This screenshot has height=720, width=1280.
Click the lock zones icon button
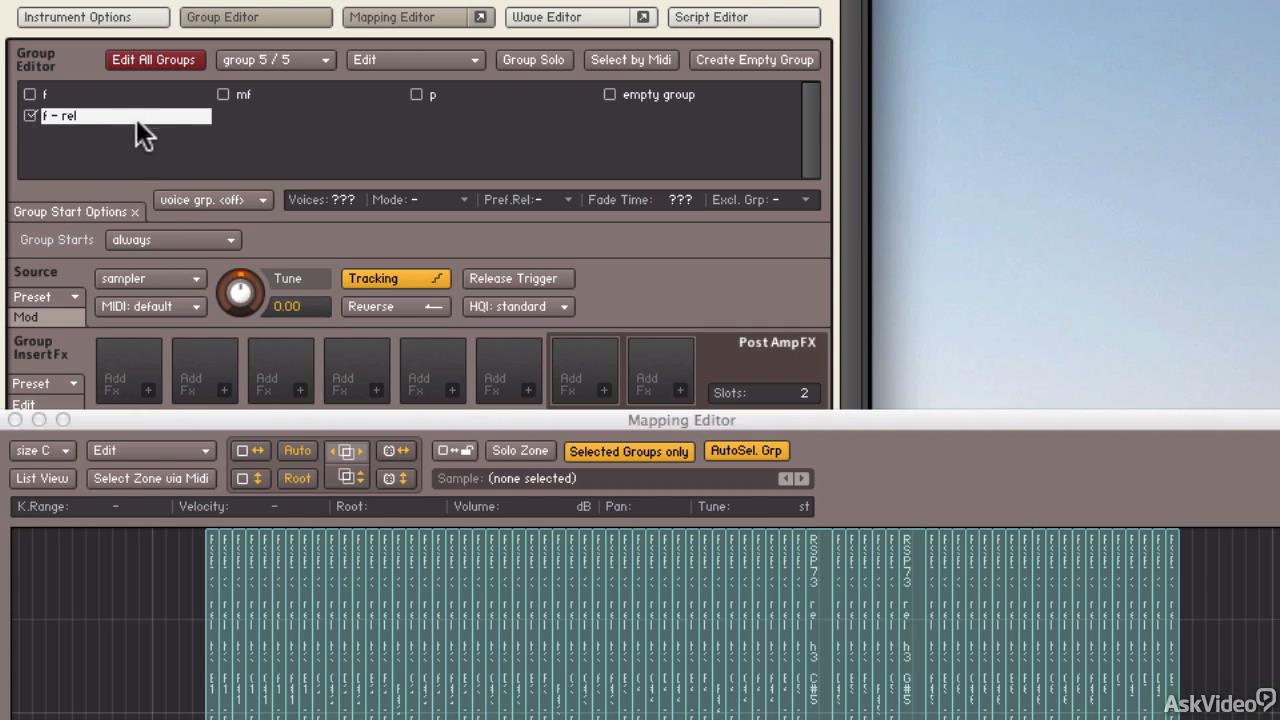455,451
